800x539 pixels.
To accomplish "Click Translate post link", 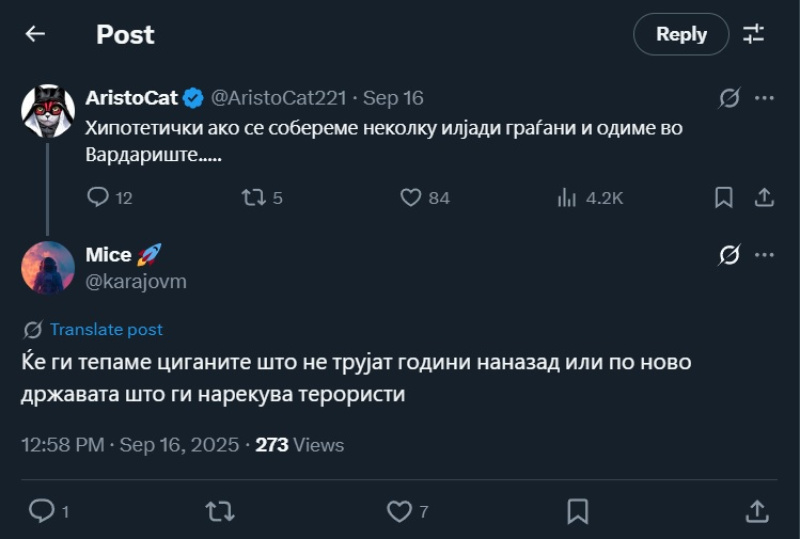I will (106, 329).
